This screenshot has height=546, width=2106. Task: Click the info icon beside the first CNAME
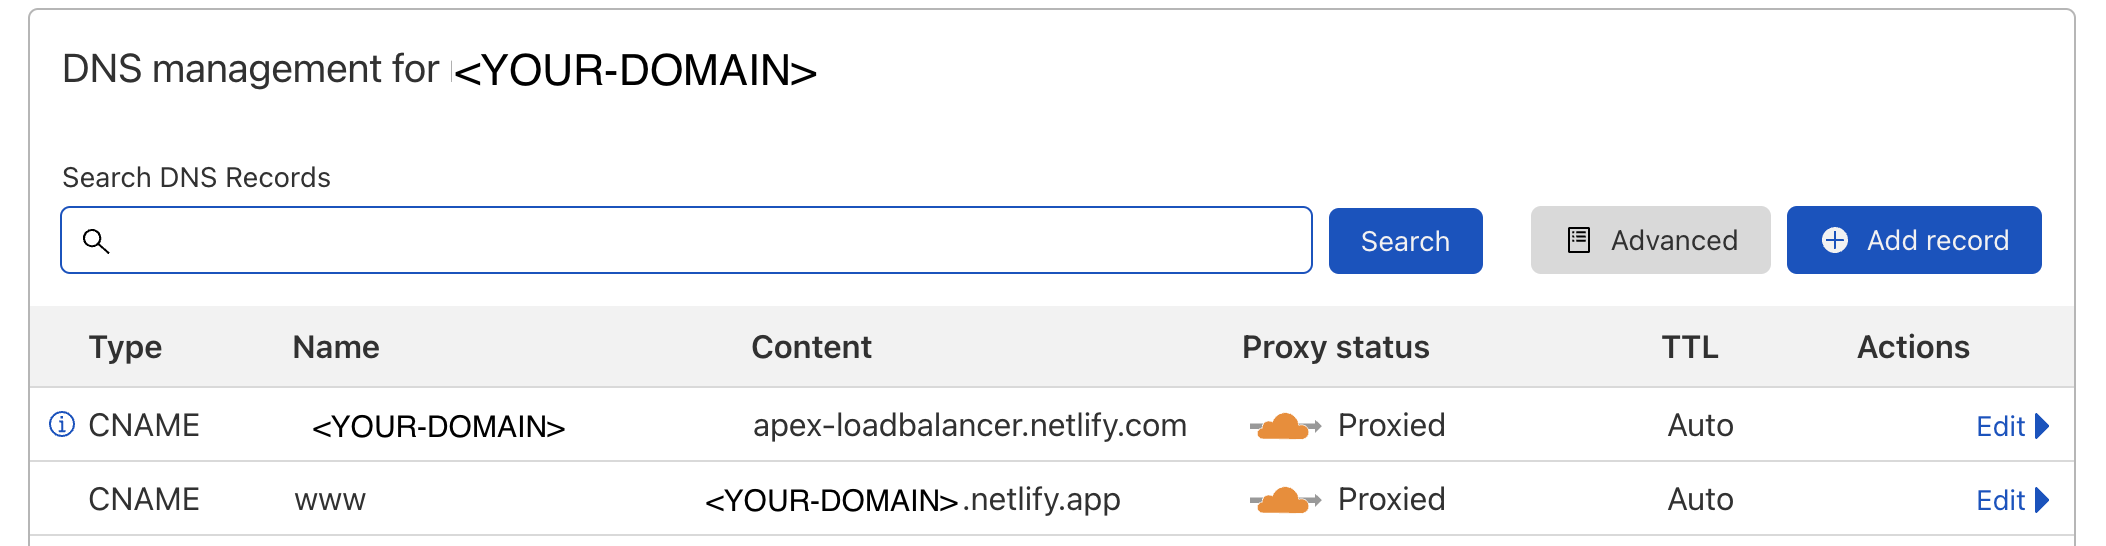(x=62, y=425)
